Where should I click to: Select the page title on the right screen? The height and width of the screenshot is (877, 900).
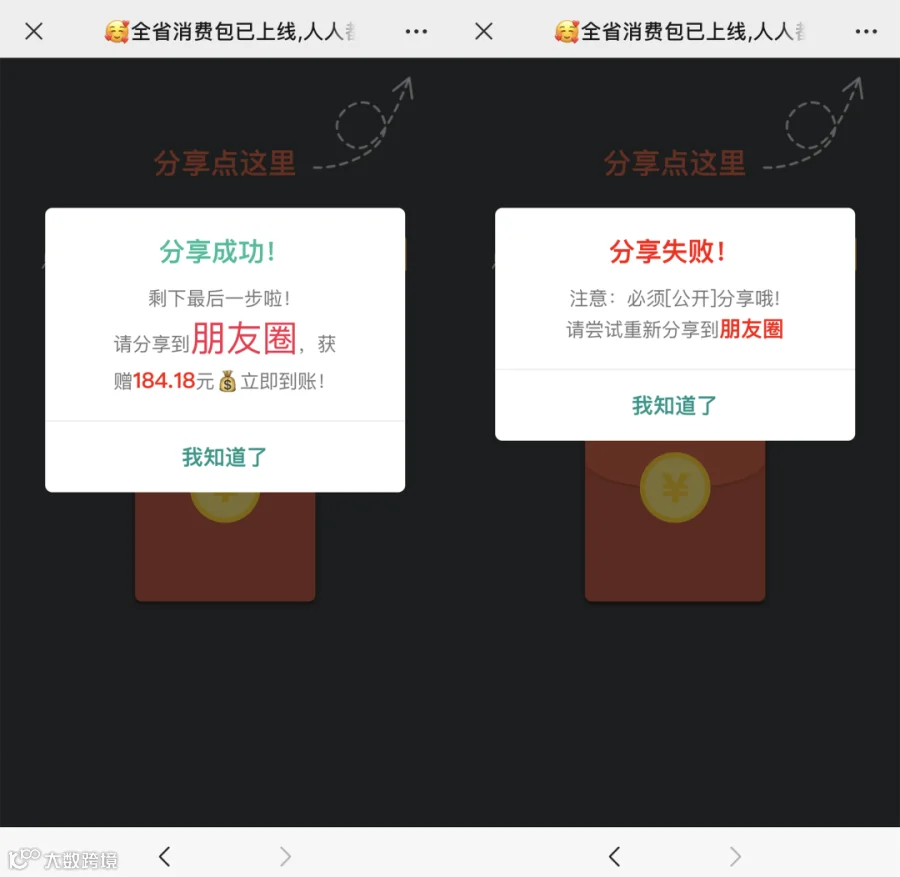(x=680, y=32)
